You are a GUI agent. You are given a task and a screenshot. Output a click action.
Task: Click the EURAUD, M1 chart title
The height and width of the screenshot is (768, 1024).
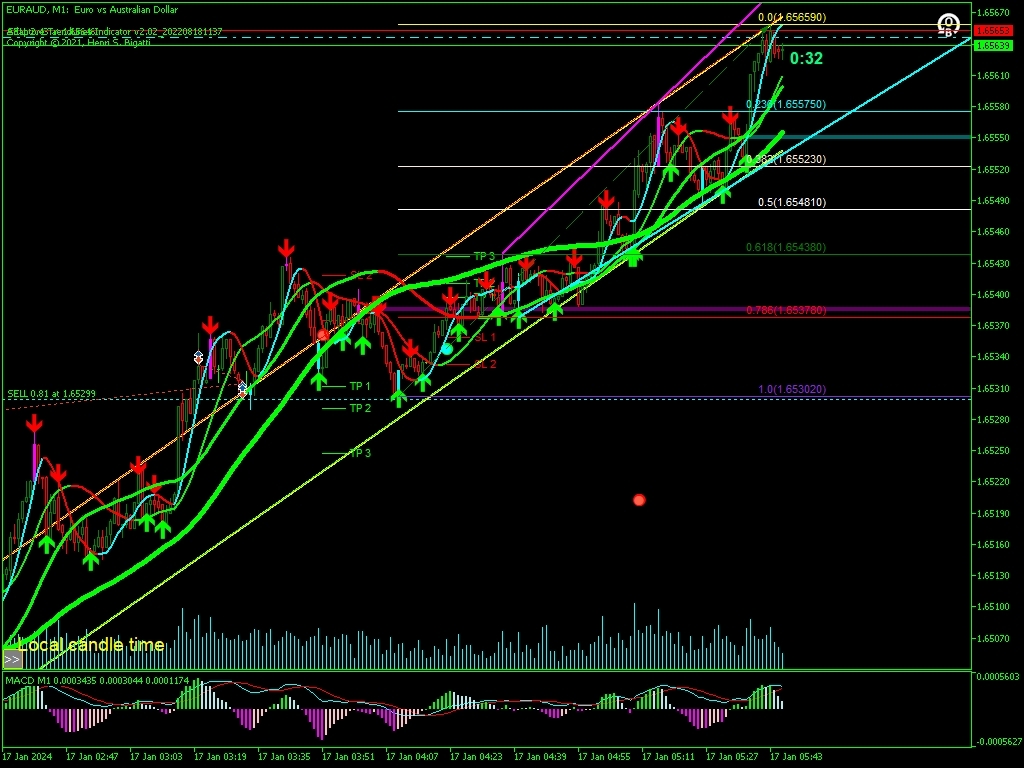pos(91,10)
